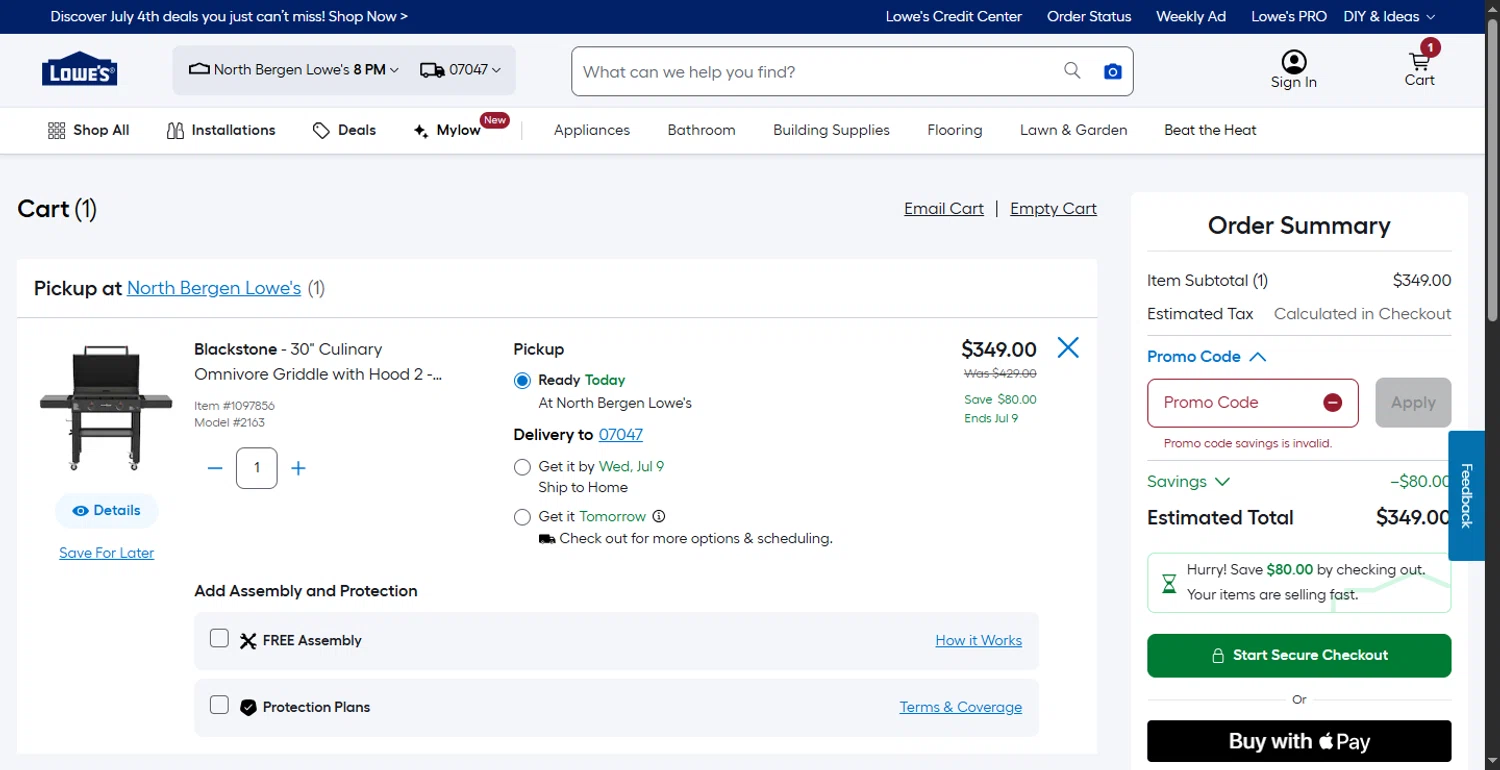Click Email Cart link
Image resolution: width=1500 pixels, height=770 pixels.
coord(944,208)
